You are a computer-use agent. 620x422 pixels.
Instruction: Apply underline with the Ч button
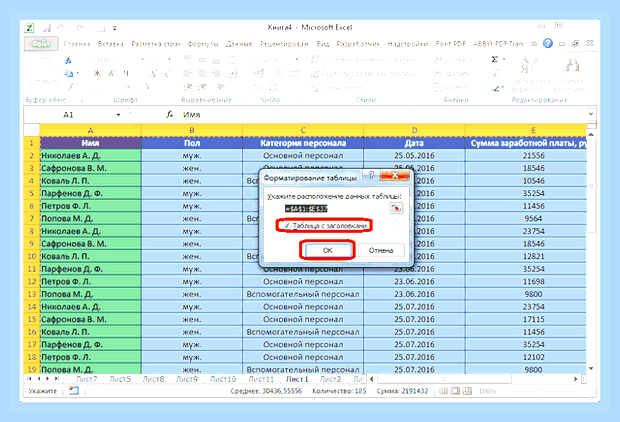tap(126, 73)
